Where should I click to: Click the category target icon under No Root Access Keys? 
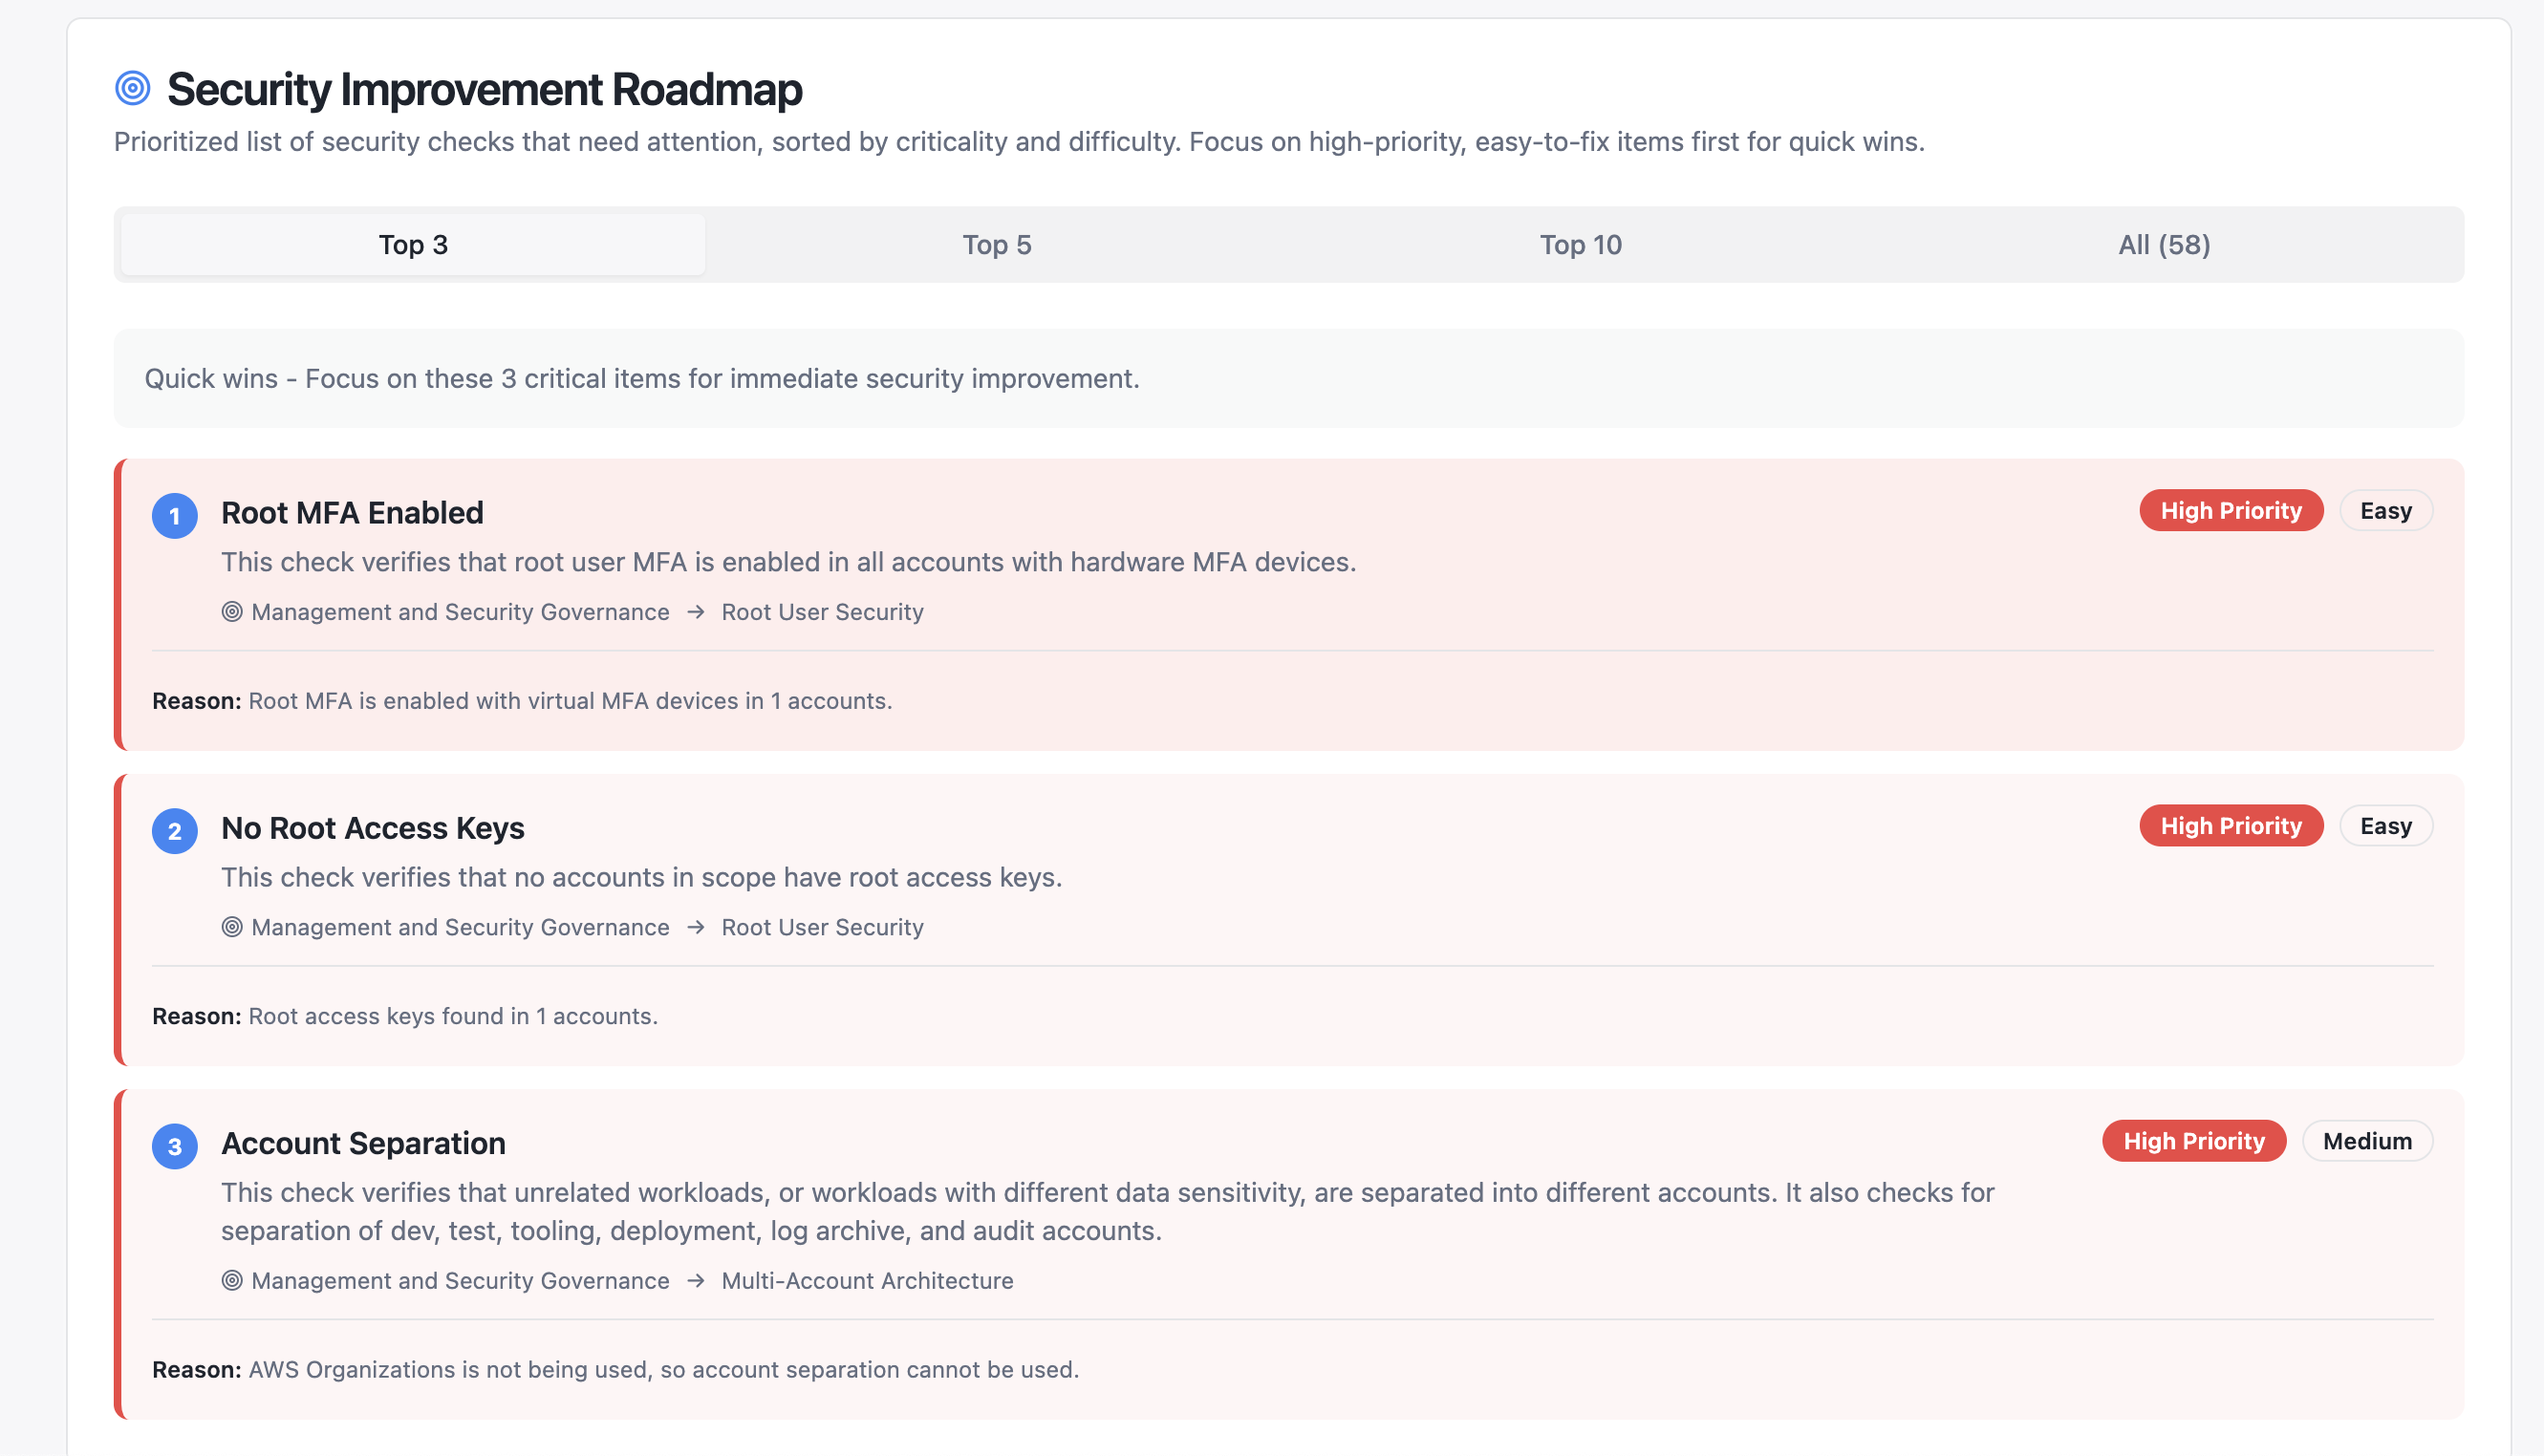tap(232, 927)
